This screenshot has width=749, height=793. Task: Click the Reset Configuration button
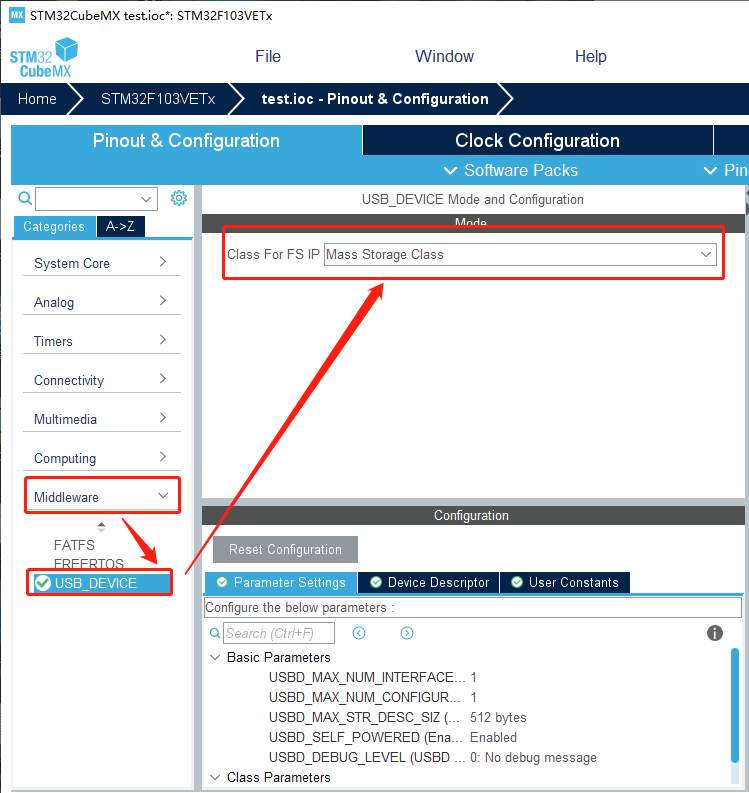coord(285,549)
